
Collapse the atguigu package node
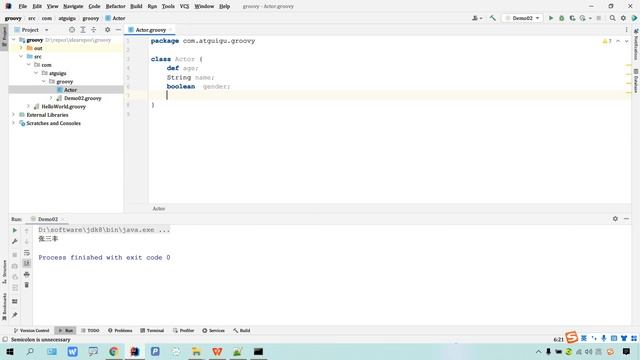(x=36, y=73)
